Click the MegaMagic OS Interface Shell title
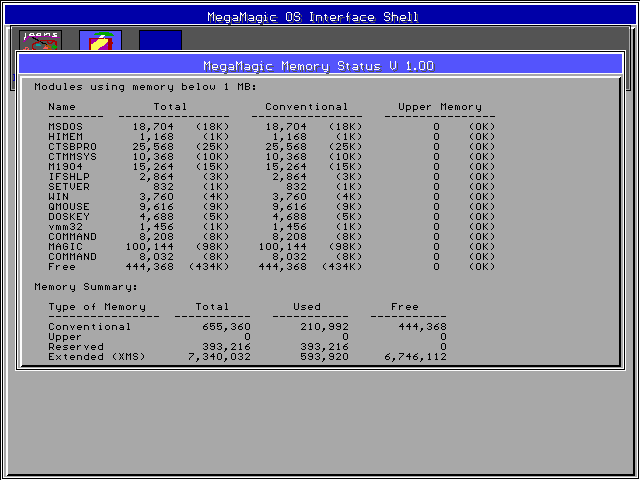This screenshot has height=480, width=640. 313,17
